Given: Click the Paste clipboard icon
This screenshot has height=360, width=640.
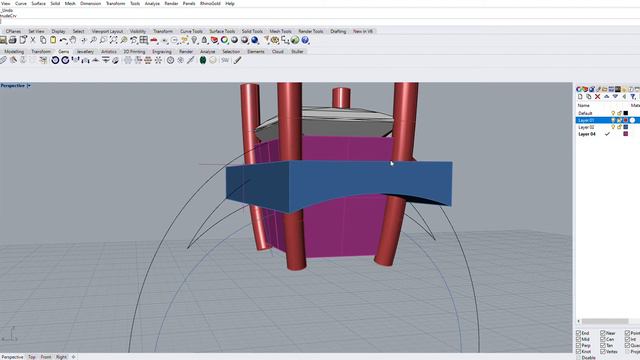Looking at the screenshot, I should [x=53, y=40].
